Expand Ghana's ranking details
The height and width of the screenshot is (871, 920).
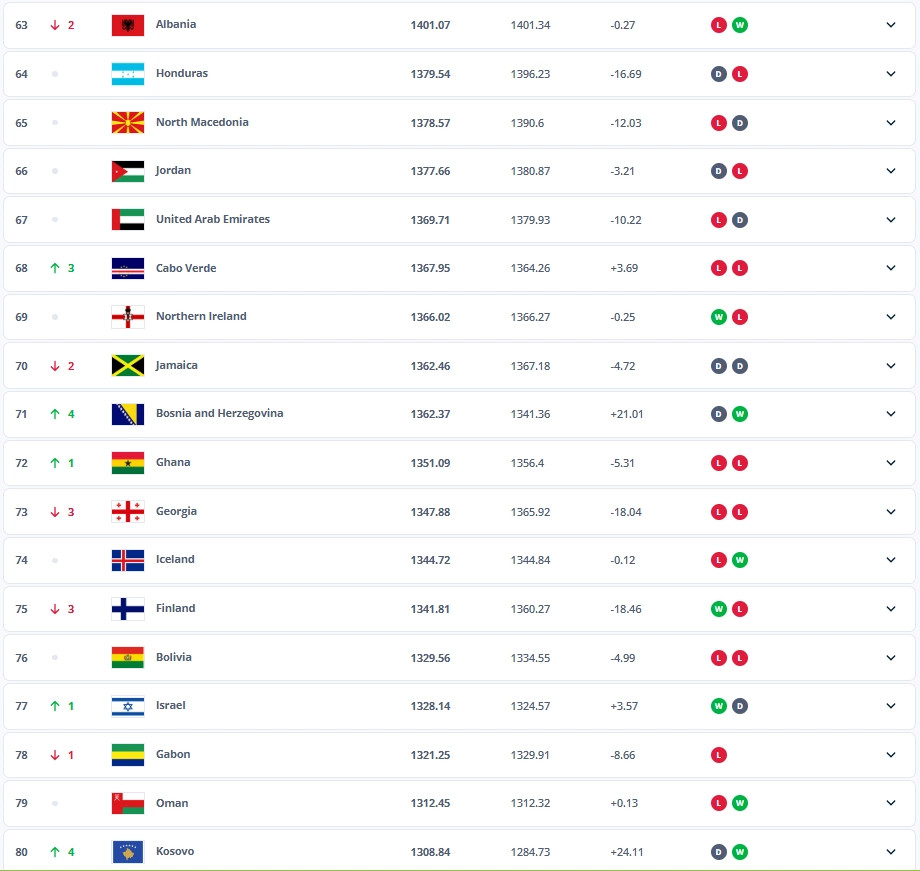(890, 463)
